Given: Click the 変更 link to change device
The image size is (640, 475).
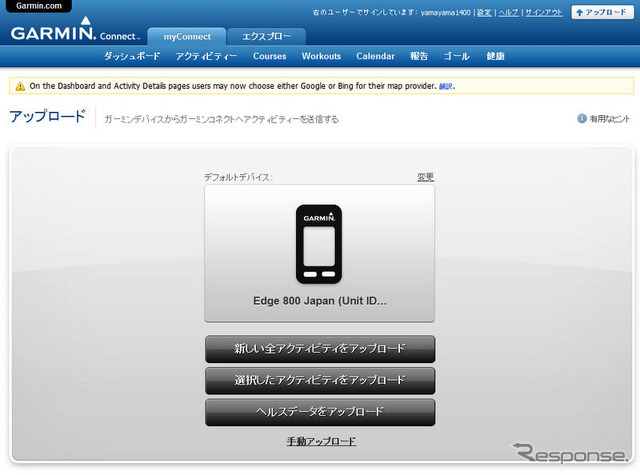Looking at the screenshot, I should pyautogui.click(x=425, y=177).
